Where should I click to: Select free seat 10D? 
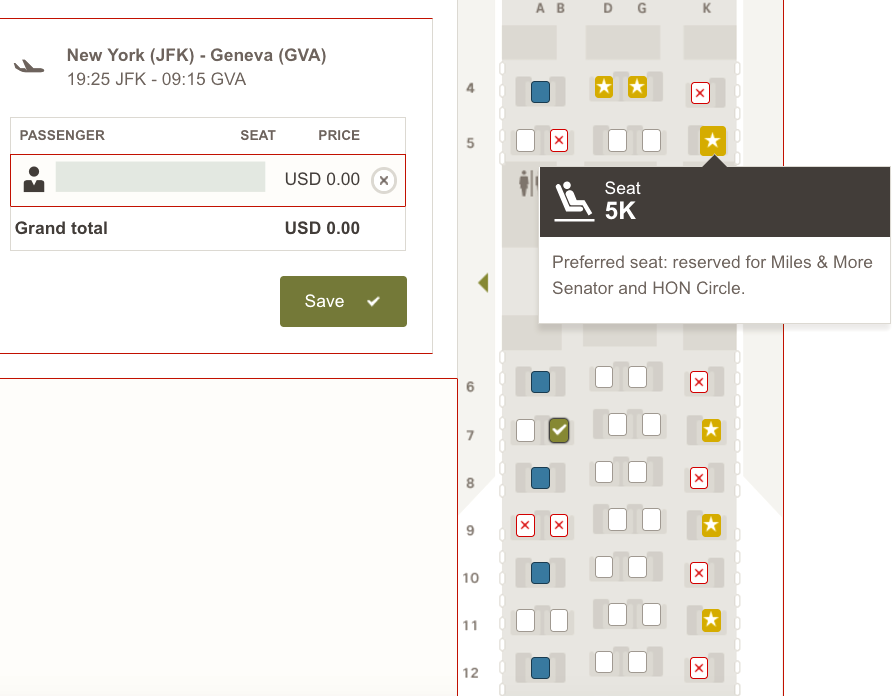[x=604, y=567]
